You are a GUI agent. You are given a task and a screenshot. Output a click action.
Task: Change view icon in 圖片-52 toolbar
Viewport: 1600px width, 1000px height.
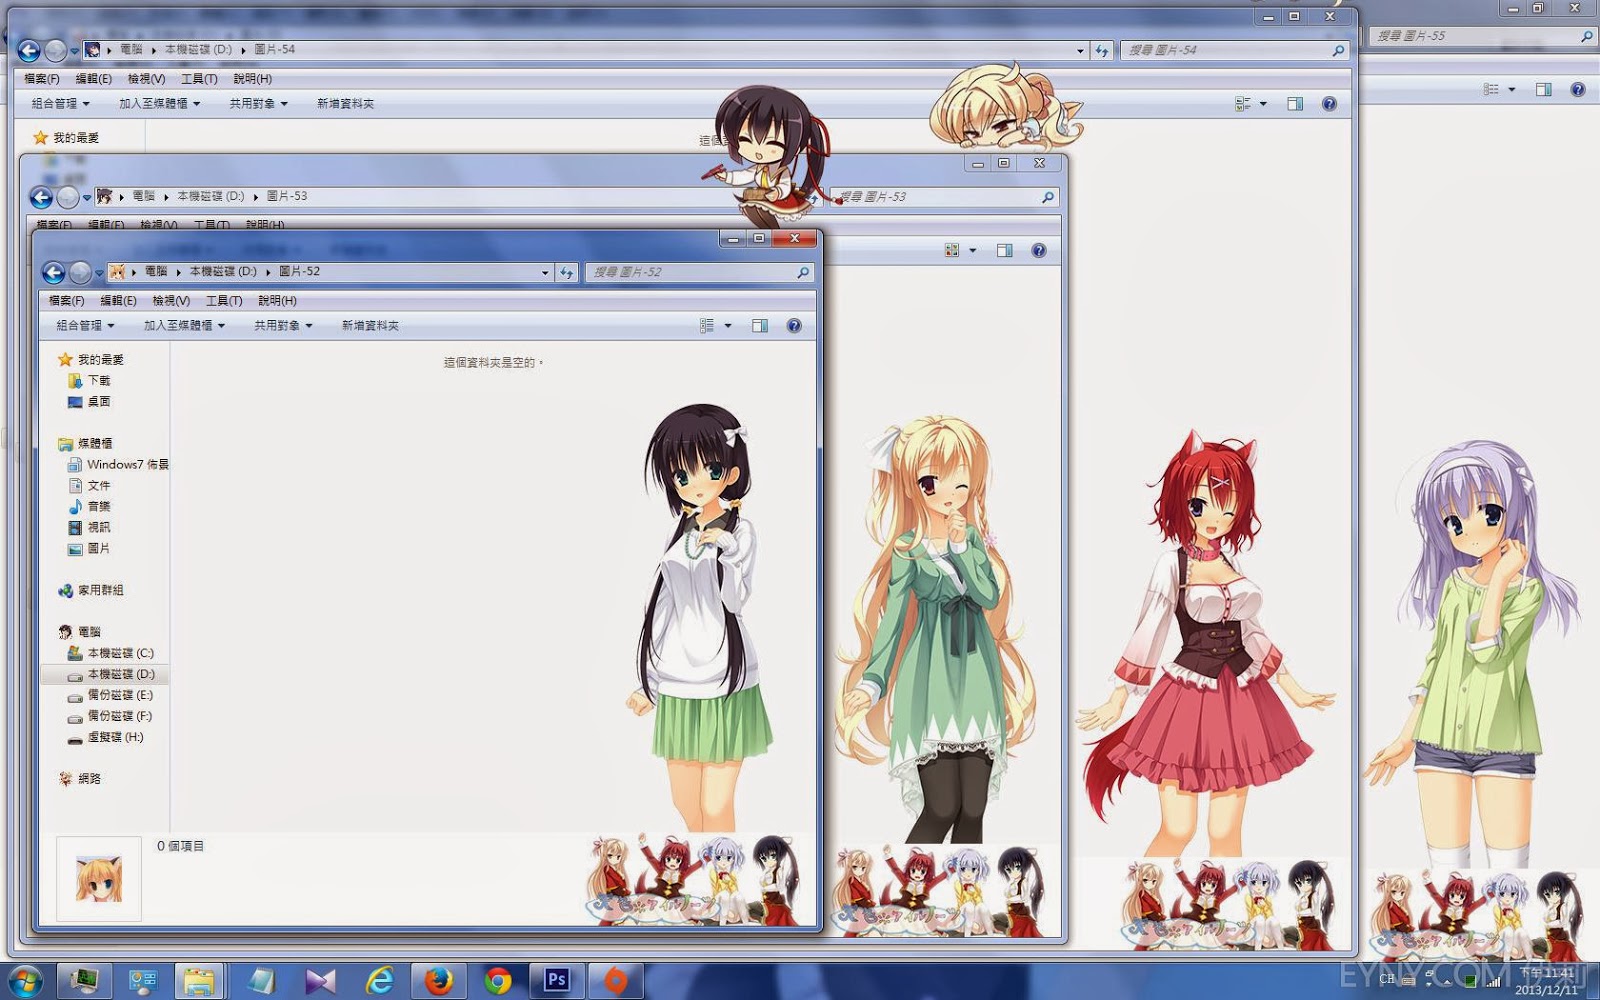707,325
